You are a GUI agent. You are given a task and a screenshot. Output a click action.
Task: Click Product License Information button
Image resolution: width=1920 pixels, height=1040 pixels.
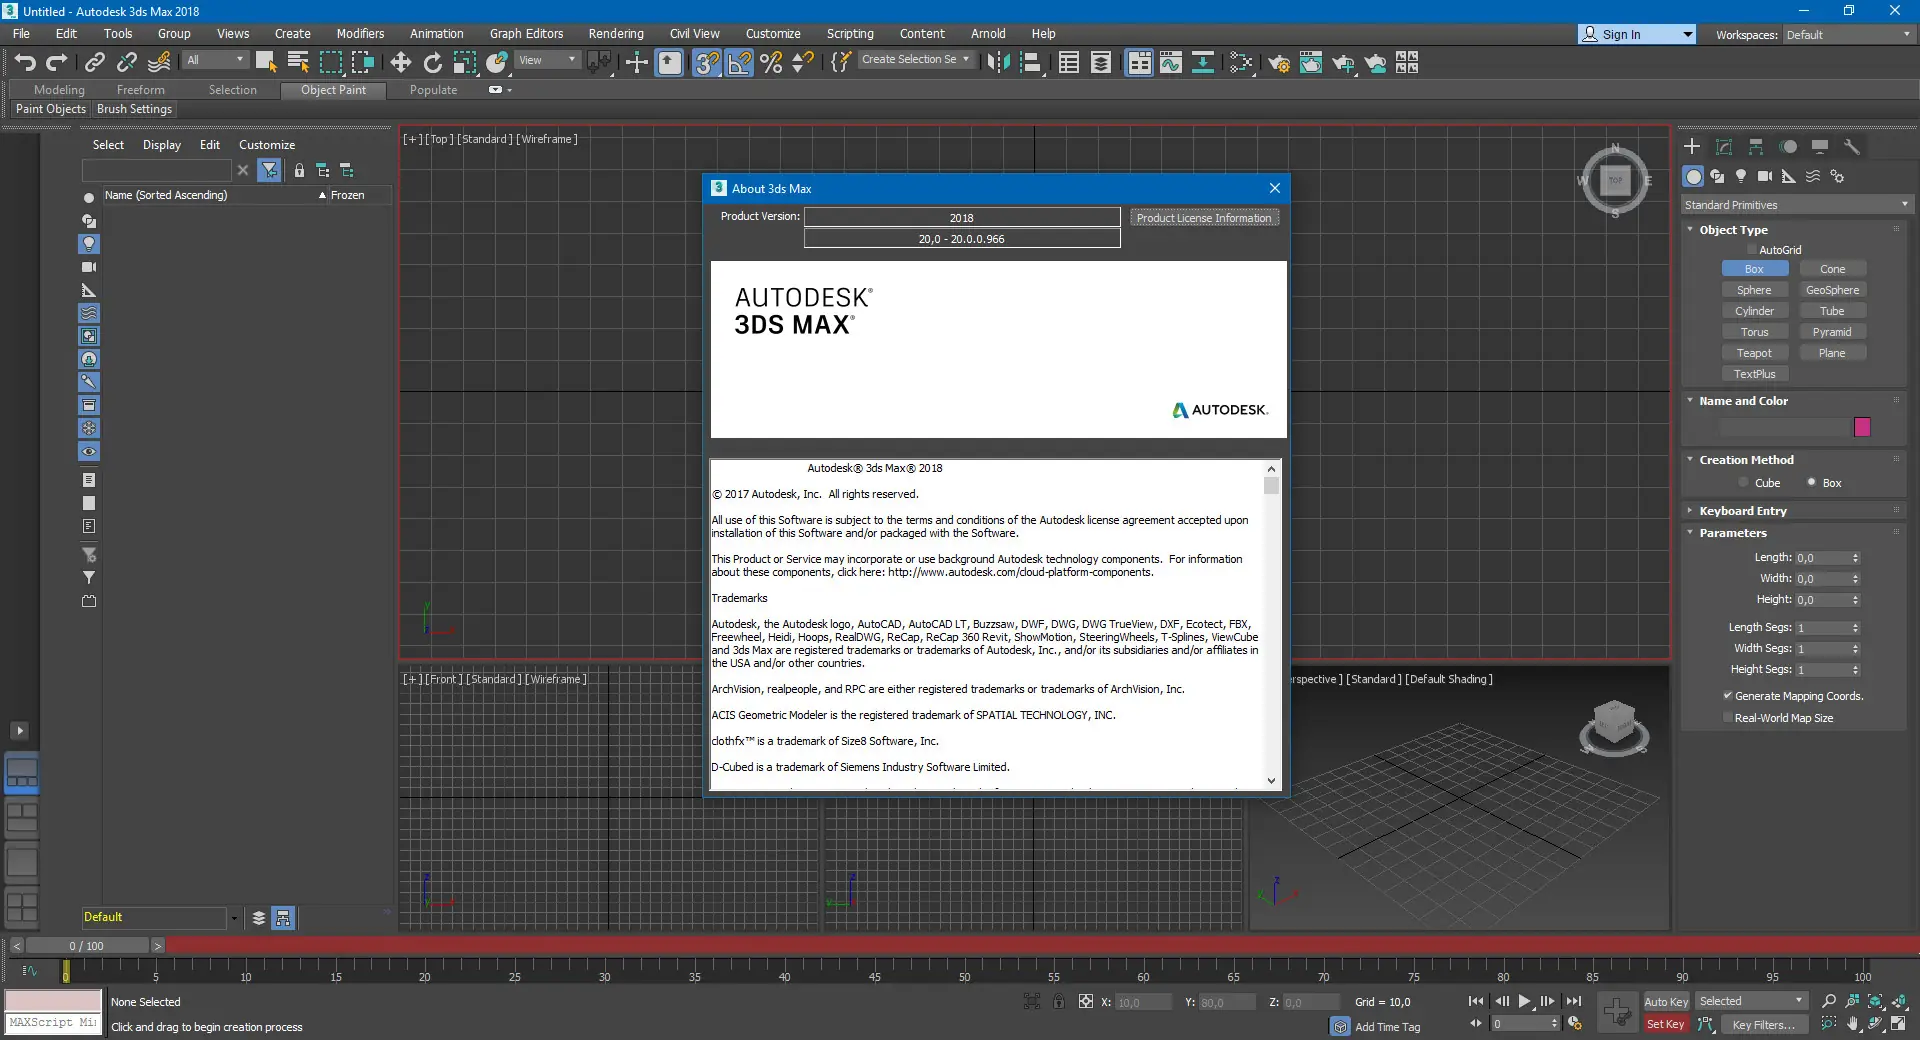pos(1204,218)
